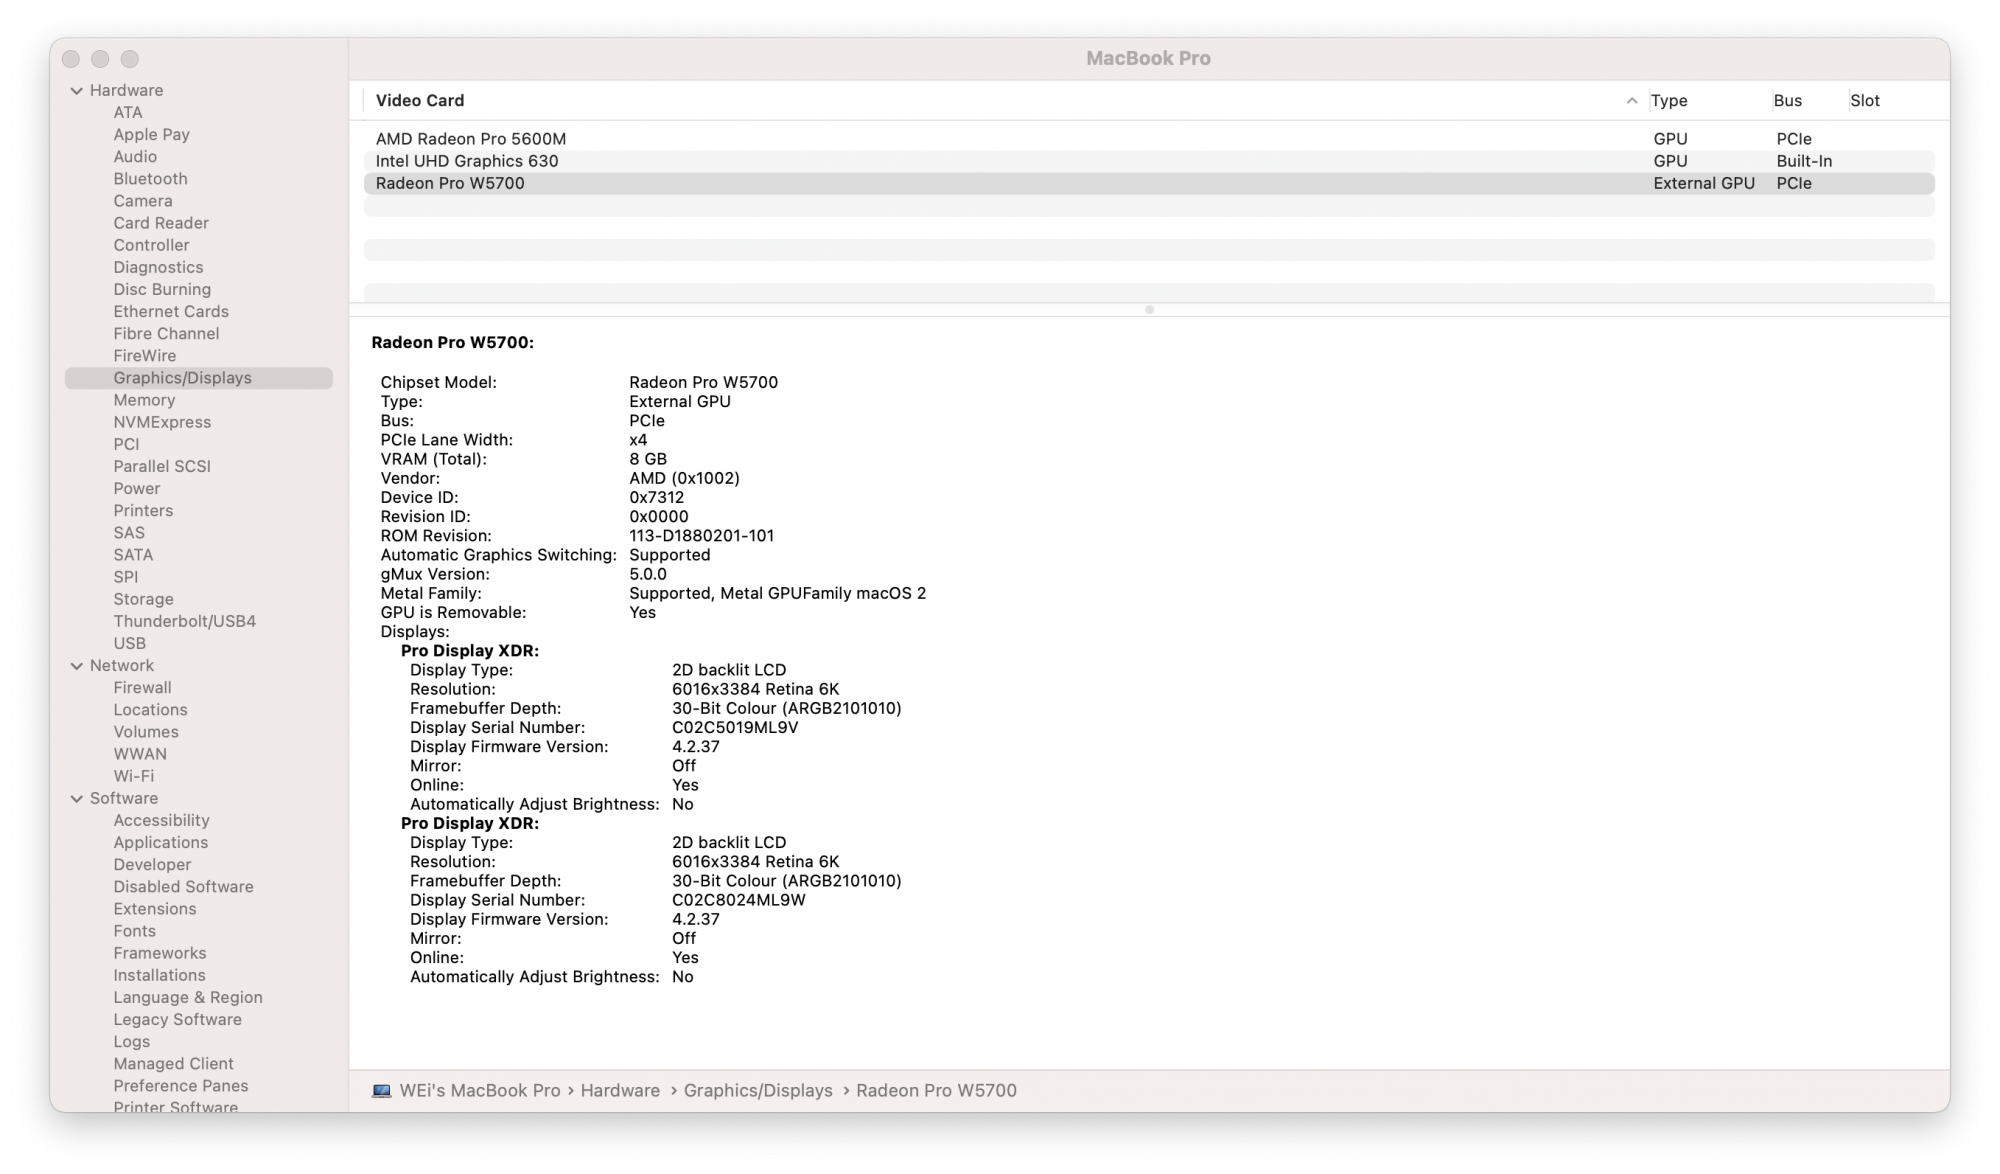Open Power in the sidebar

tap(137, 489)
